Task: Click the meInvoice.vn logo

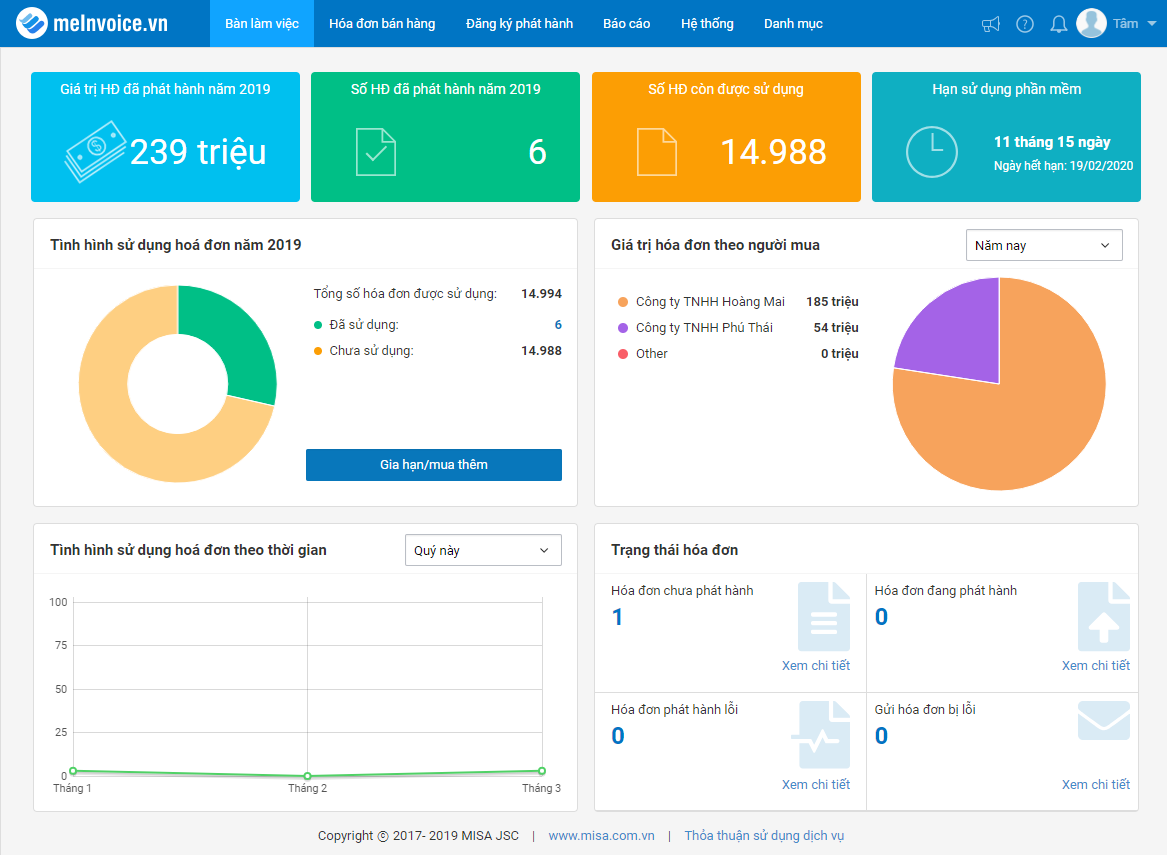Action: (93, 23)
